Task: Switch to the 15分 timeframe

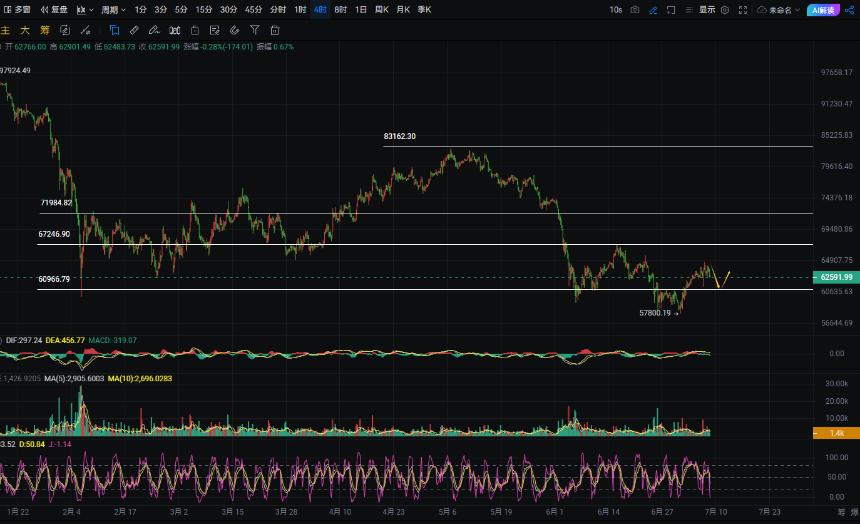Action: click(x=203, y=10)
